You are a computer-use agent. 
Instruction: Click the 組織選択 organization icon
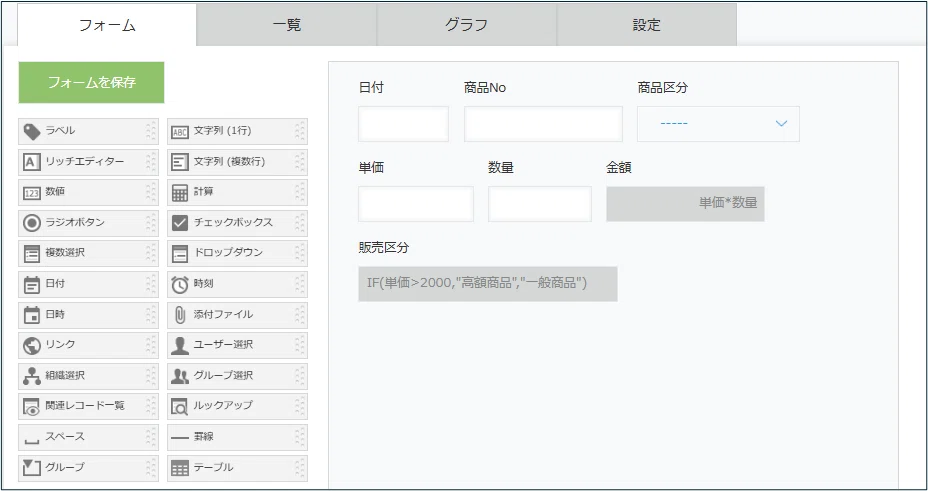coord(32,376)
